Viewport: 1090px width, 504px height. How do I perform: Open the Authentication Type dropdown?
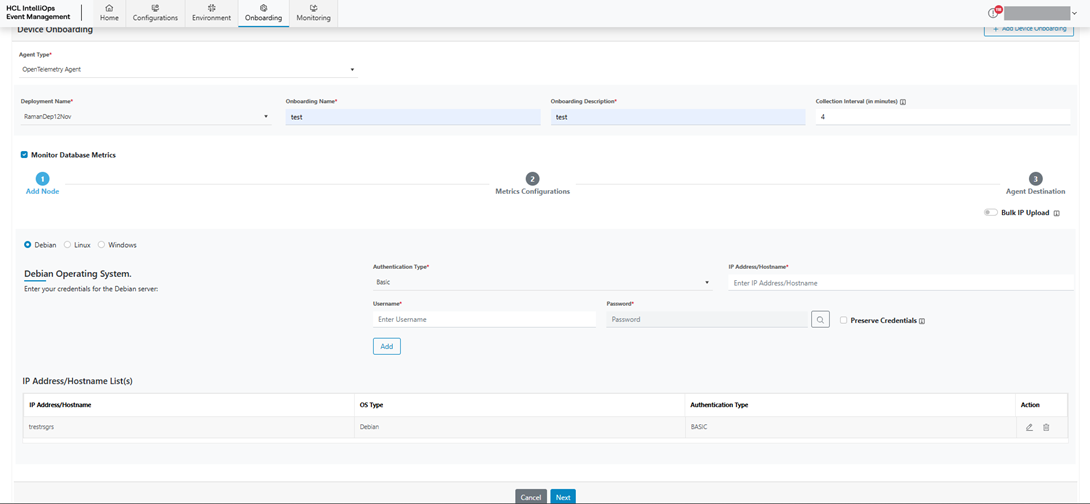pos(542,282)
